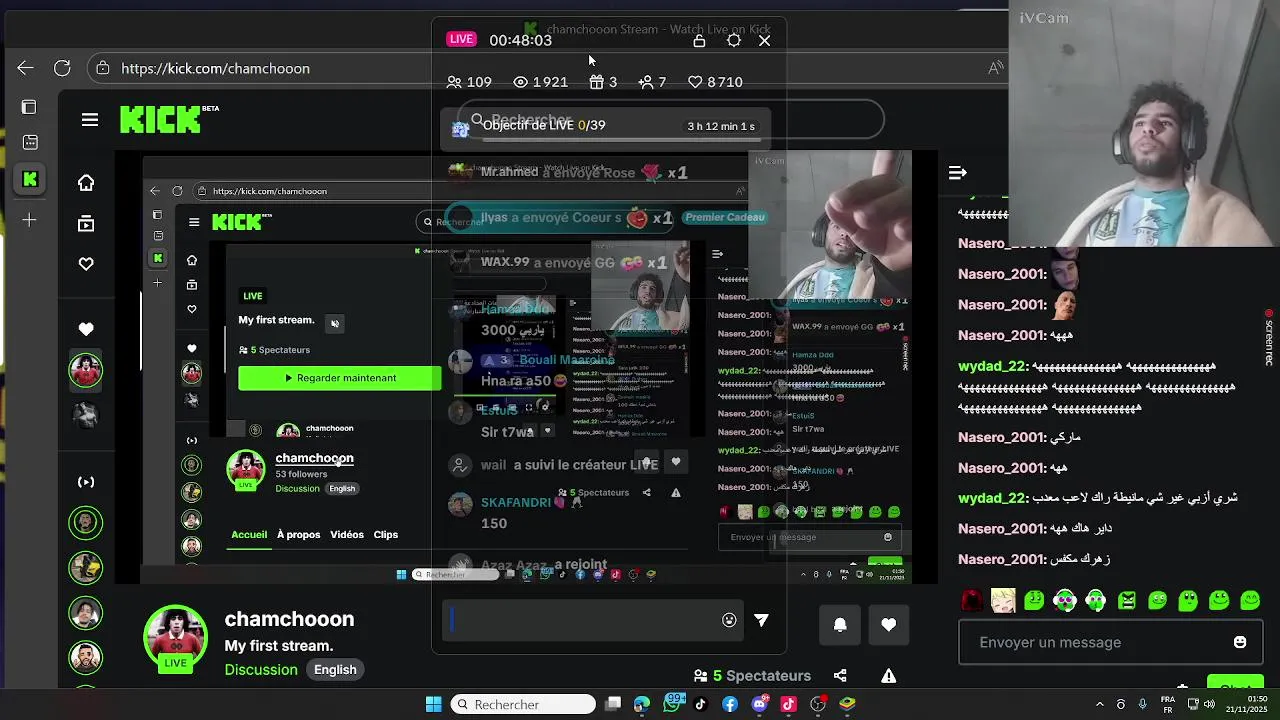Open outline heart Following icon in Kick sidebar

click(x=86, y=264)
